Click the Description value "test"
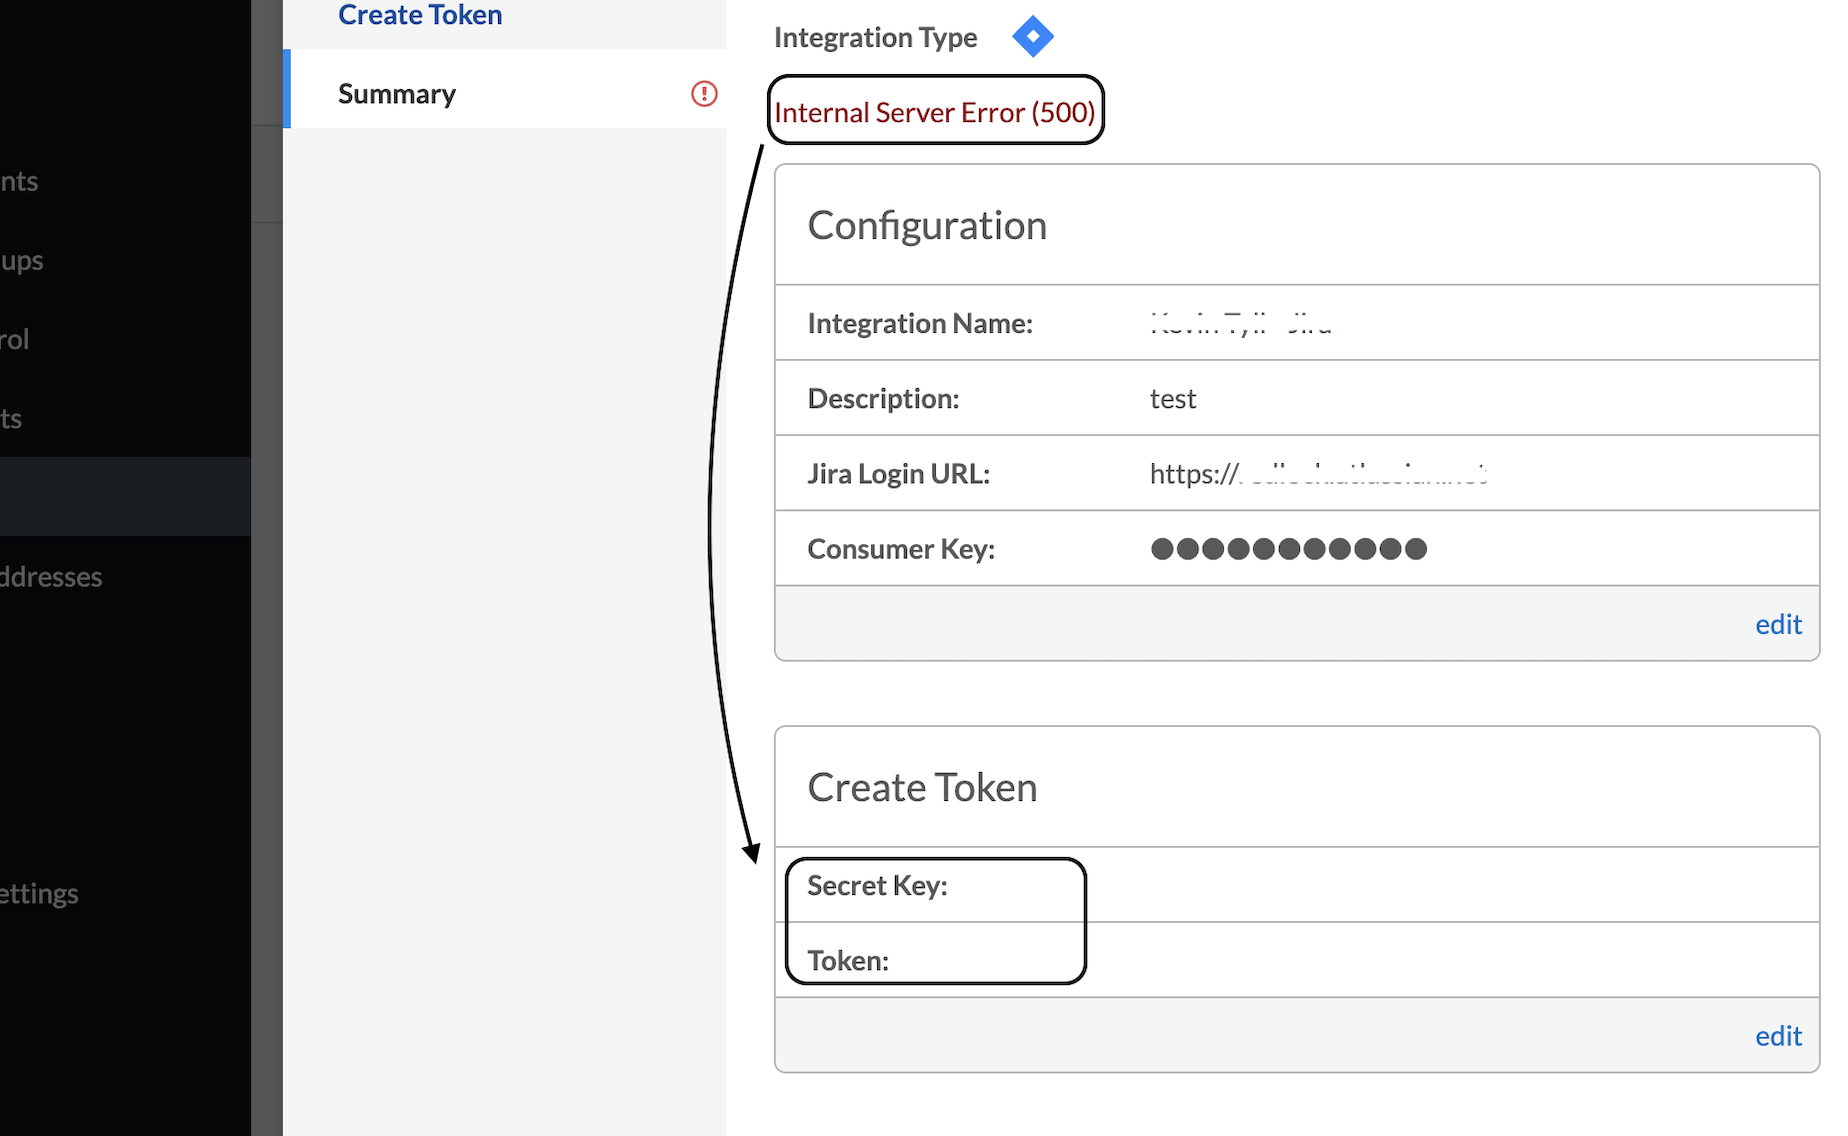1848x1136 pixels. pos(1173,399)
